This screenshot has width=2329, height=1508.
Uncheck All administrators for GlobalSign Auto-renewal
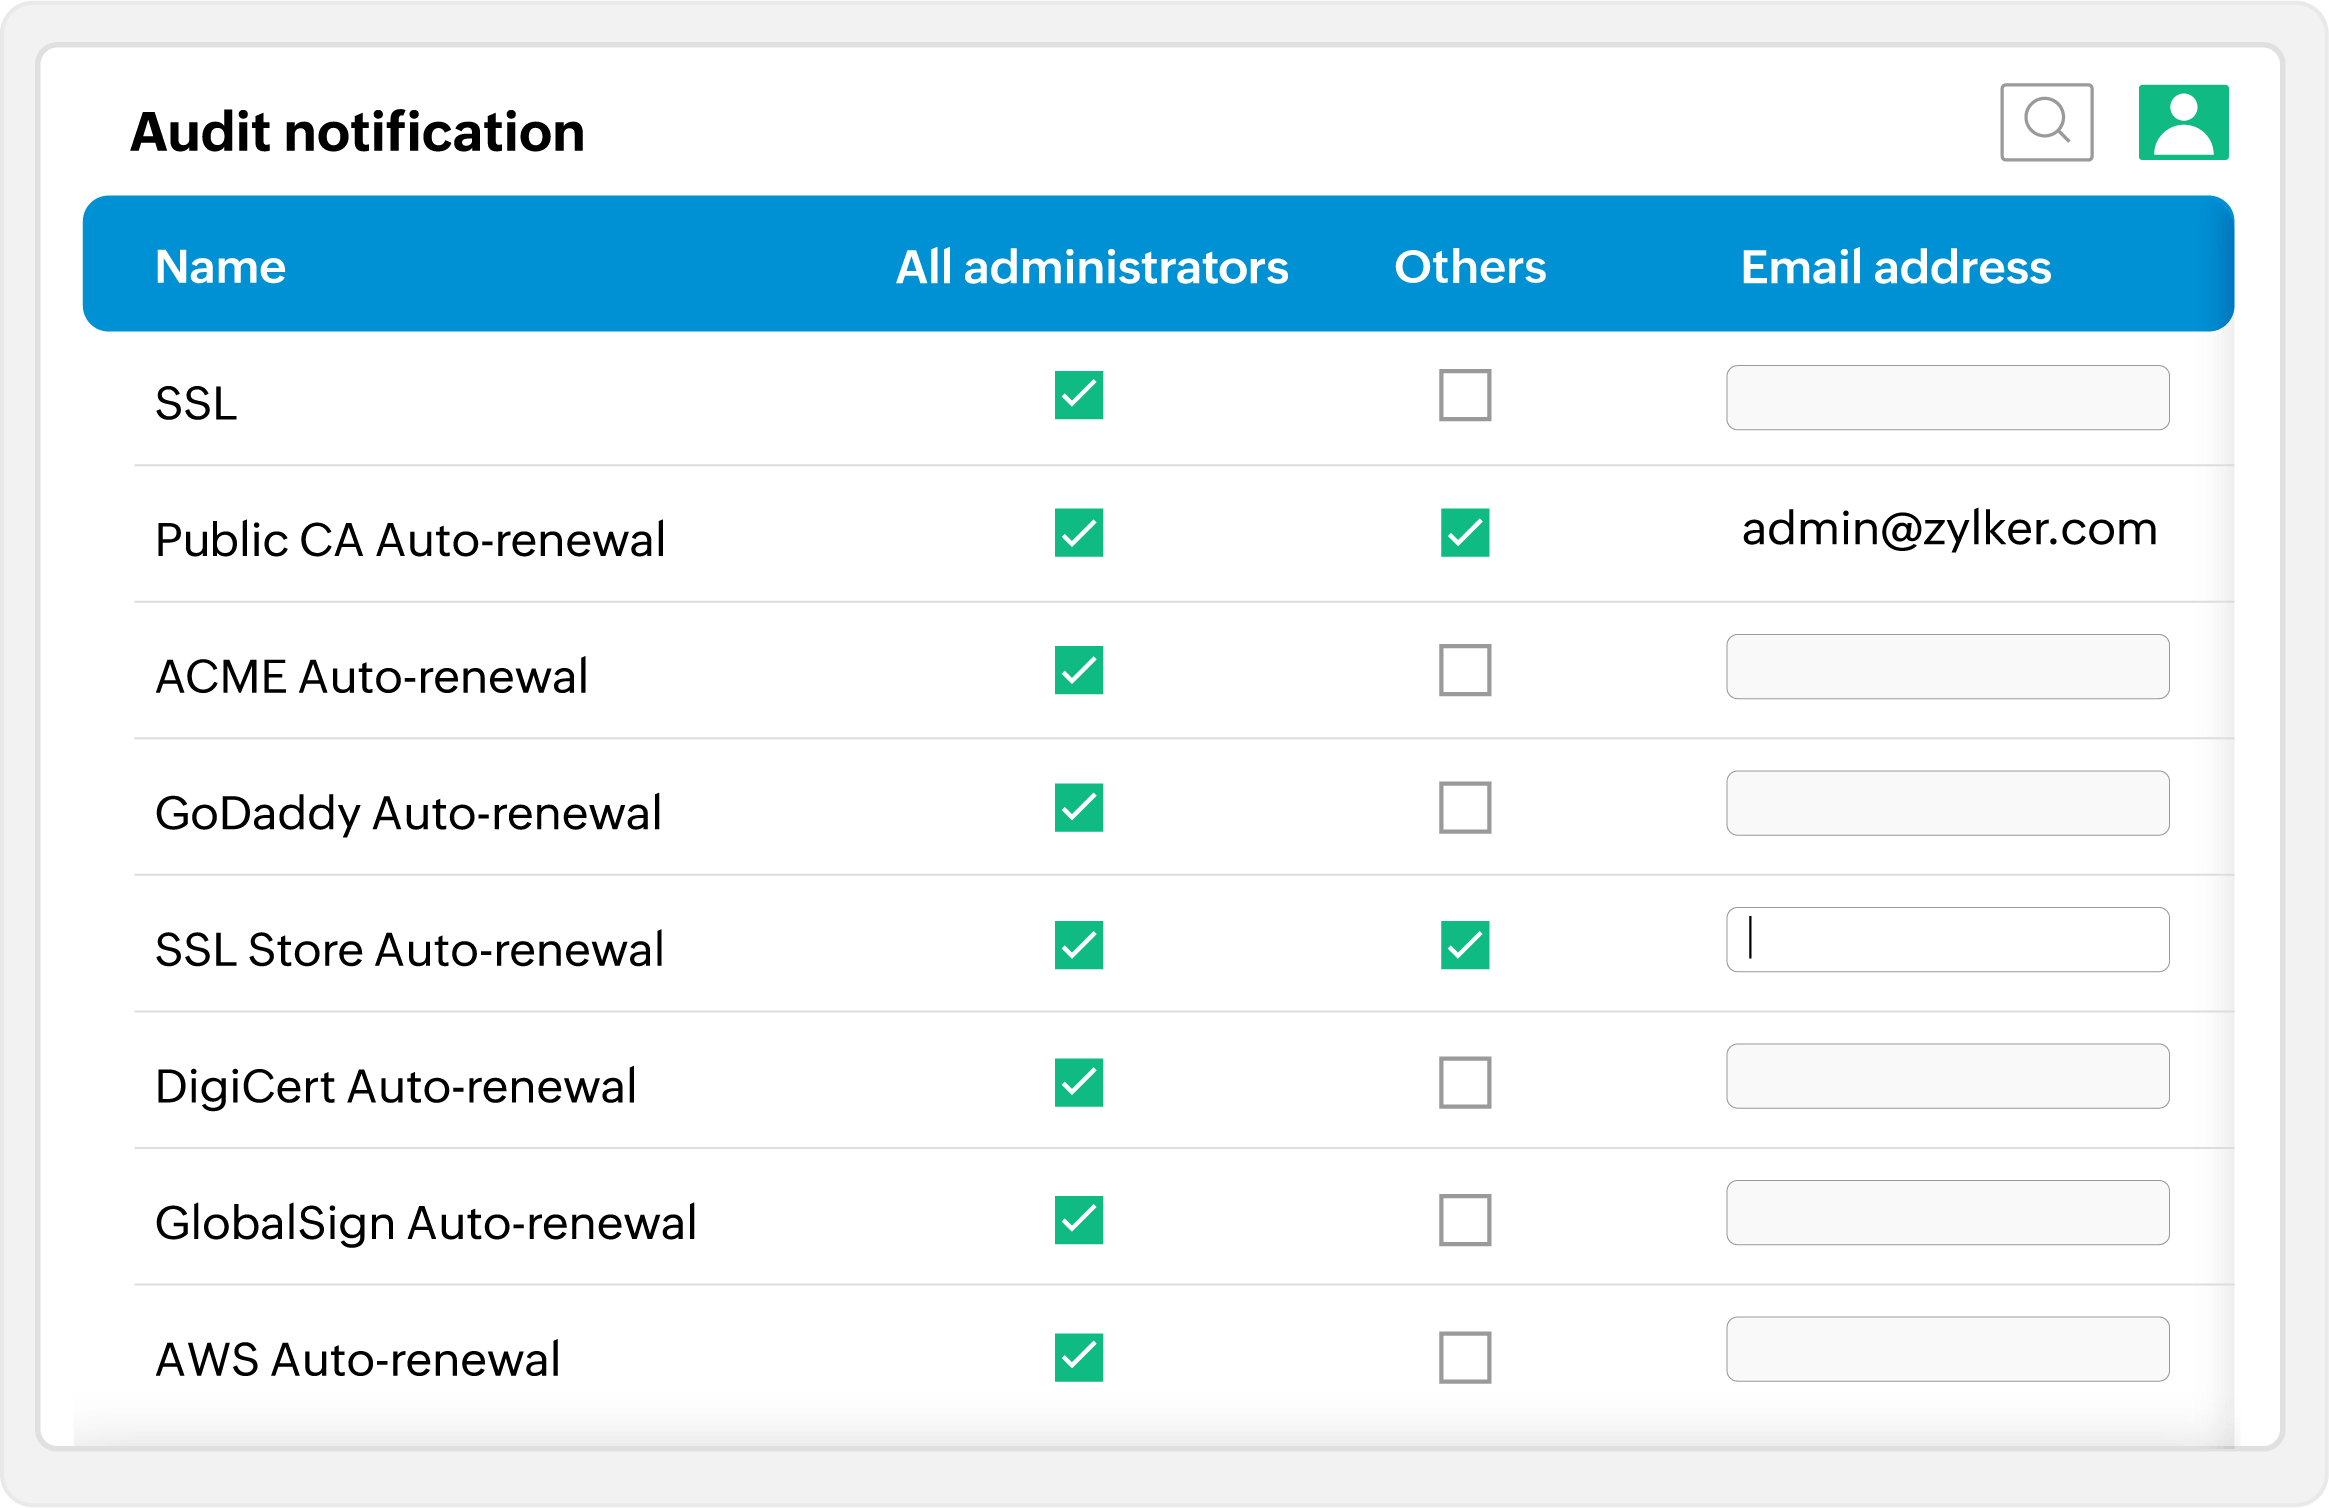[1078, 1219]
